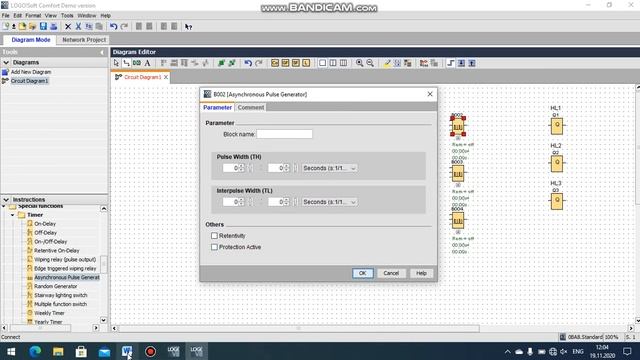
Task: Click the single-pane layout icon
Action: [322, 63]
